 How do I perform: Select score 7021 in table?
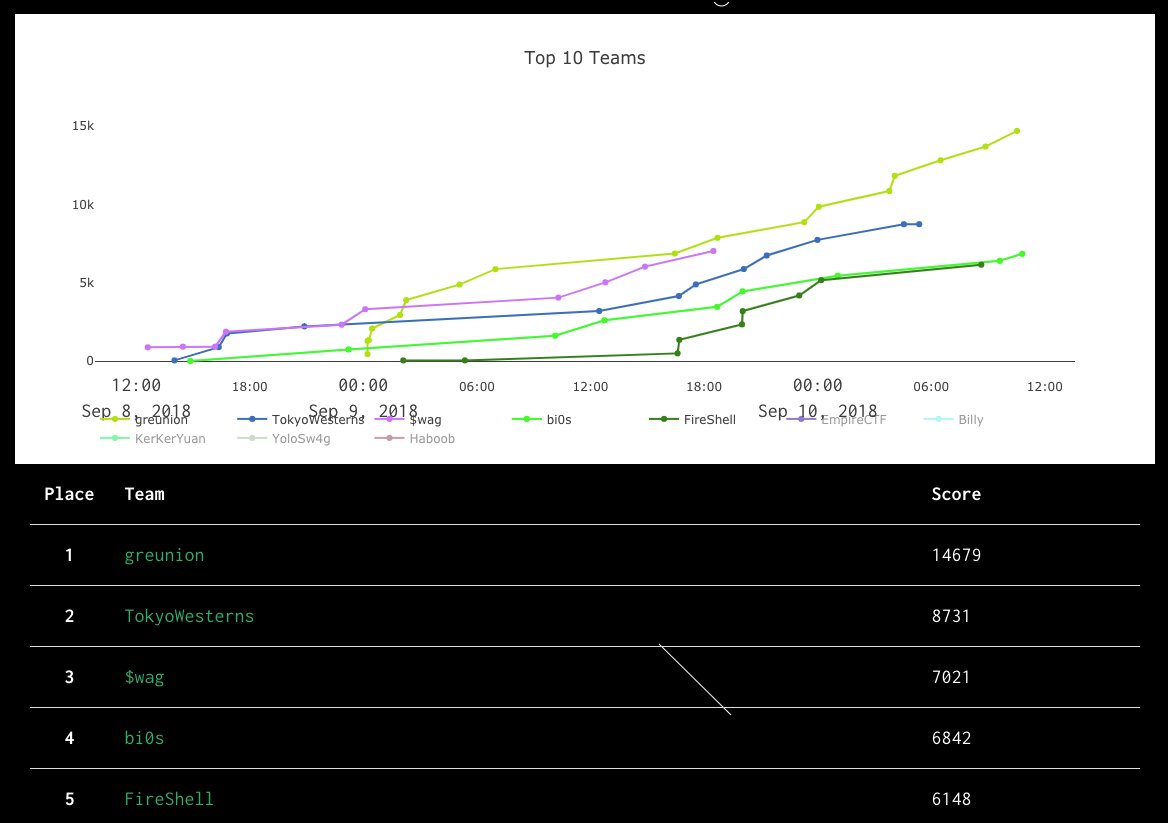coord(951,677)
